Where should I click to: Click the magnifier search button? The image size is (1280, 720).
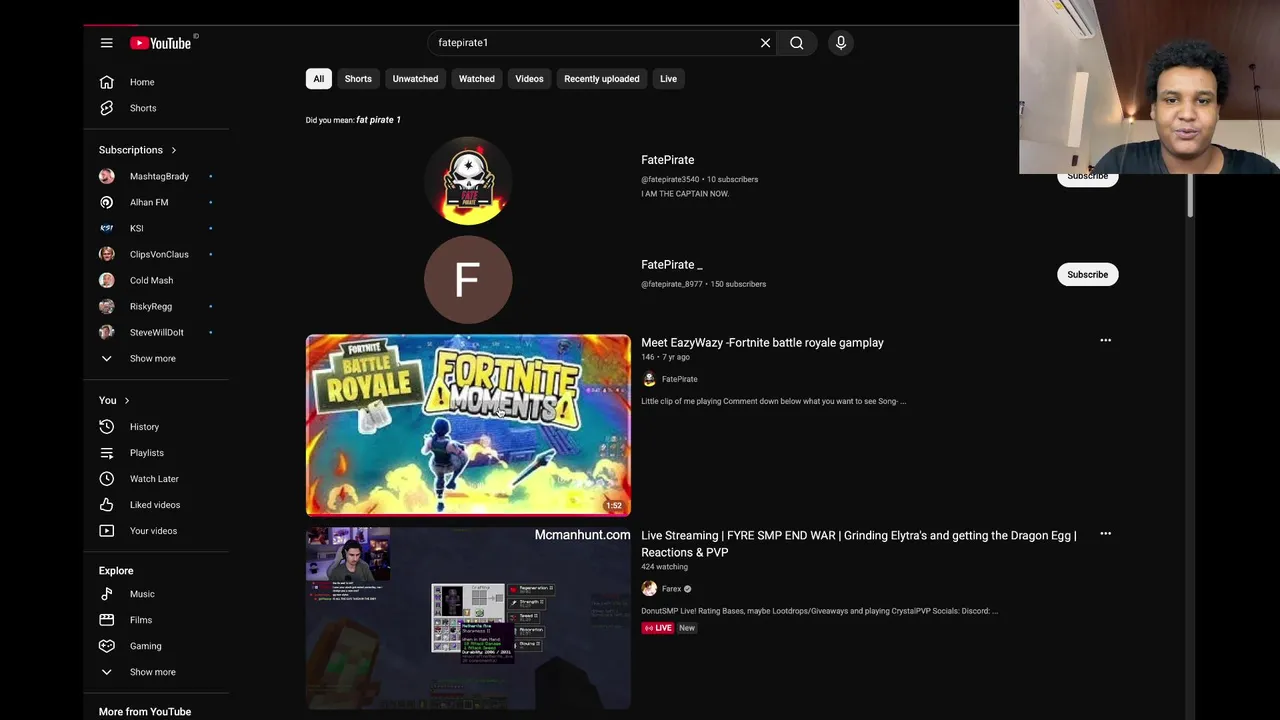tap(797, 43)
